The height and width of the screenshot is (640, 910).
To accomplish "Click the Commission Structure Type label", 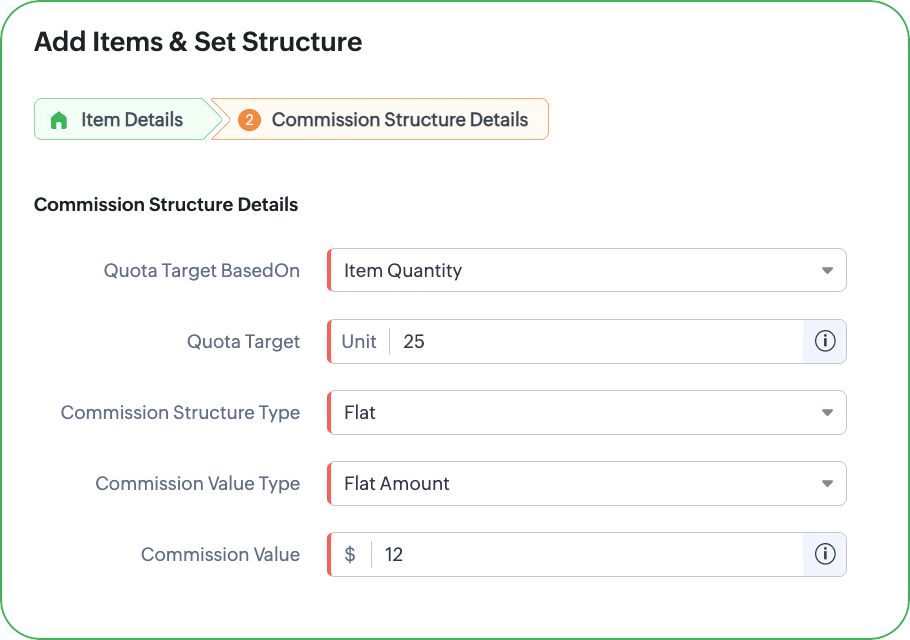I will [180, 413].
